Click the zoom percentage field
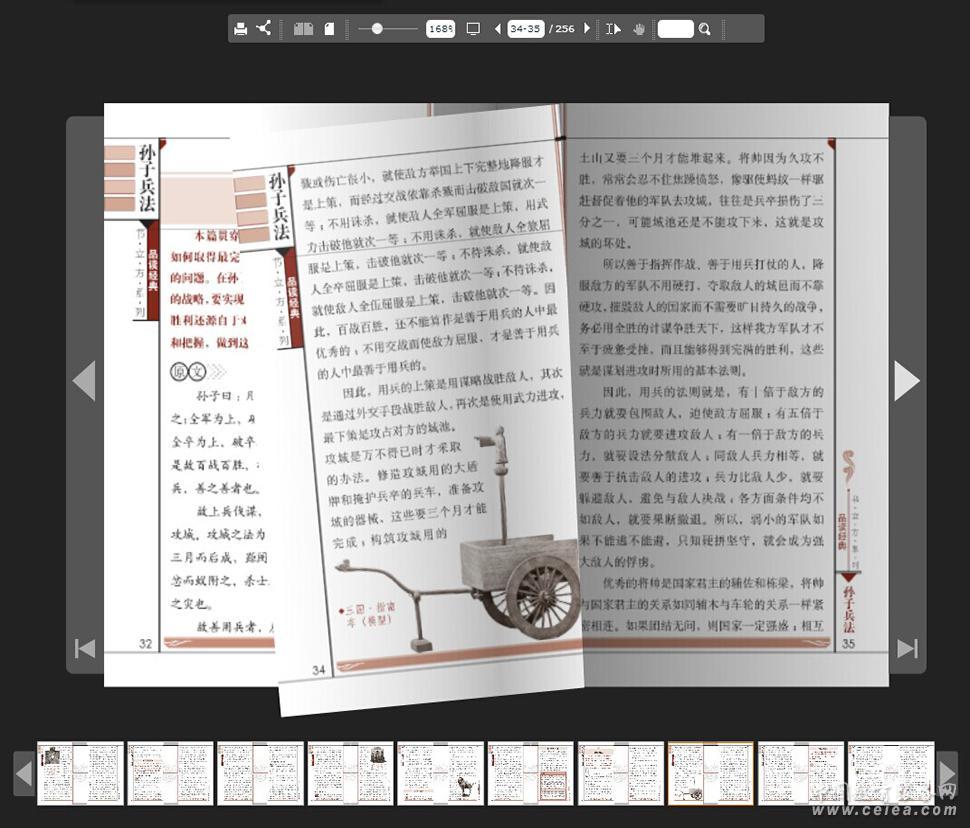This screenshot has width=970, height=828. [x=440, y=29]
